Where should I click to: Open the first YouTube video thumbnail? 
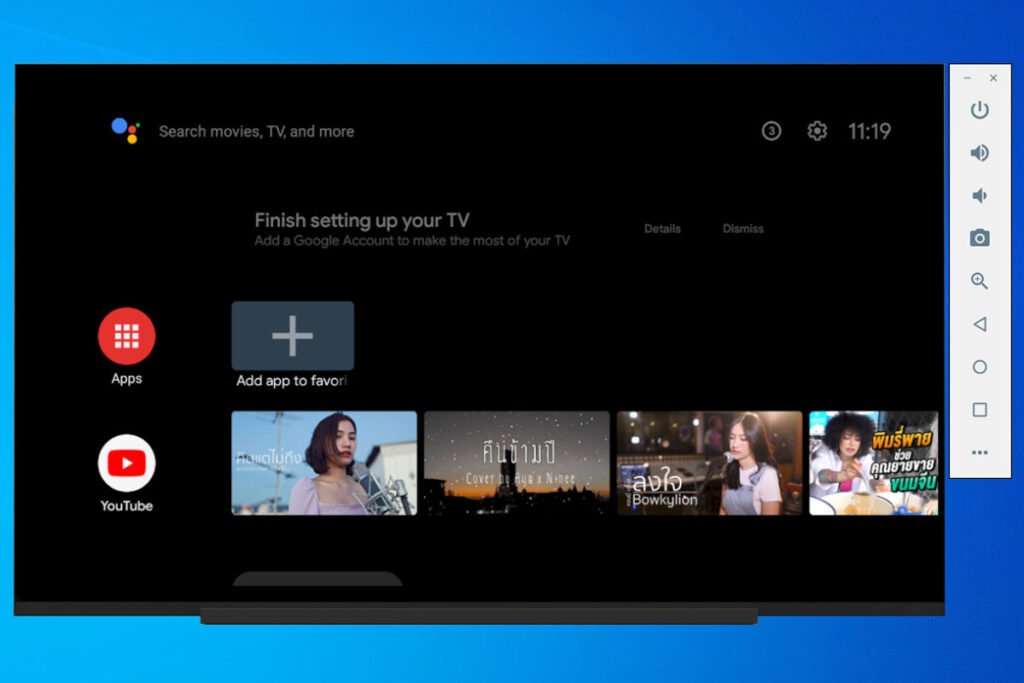click(x=323, y=463)
